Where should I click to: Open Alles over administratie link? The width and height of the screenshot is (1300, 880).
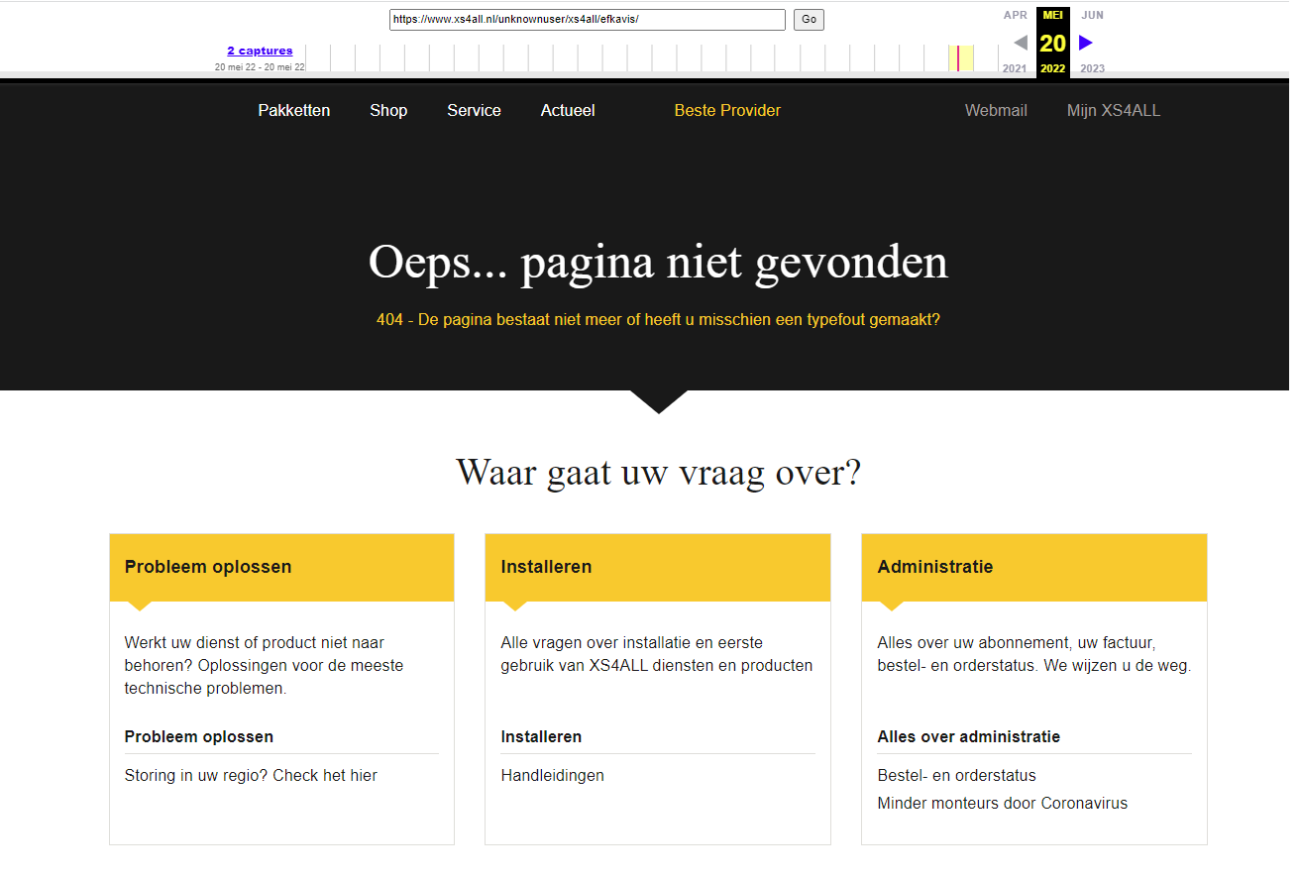pyautogui.click(x=969, y=737)
